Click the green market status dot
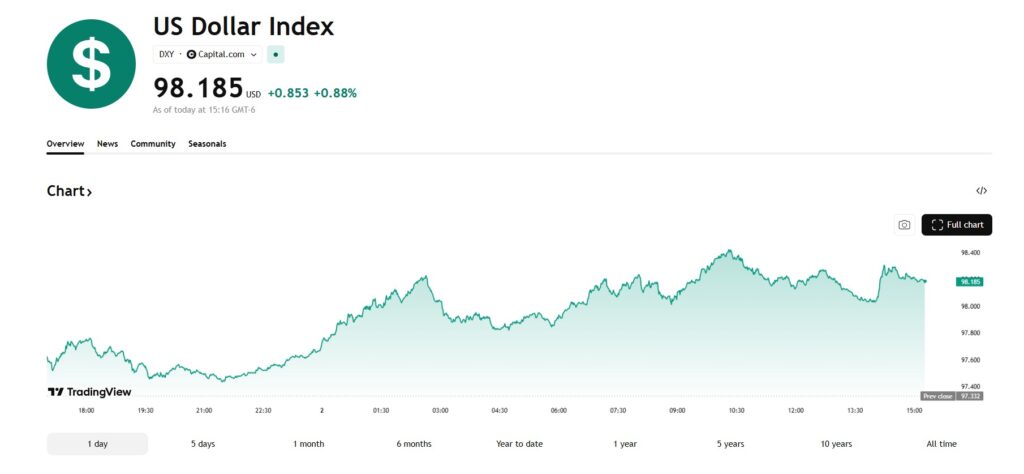Image resolution: width=1024 pixels, height=474 pixels. 276,54
